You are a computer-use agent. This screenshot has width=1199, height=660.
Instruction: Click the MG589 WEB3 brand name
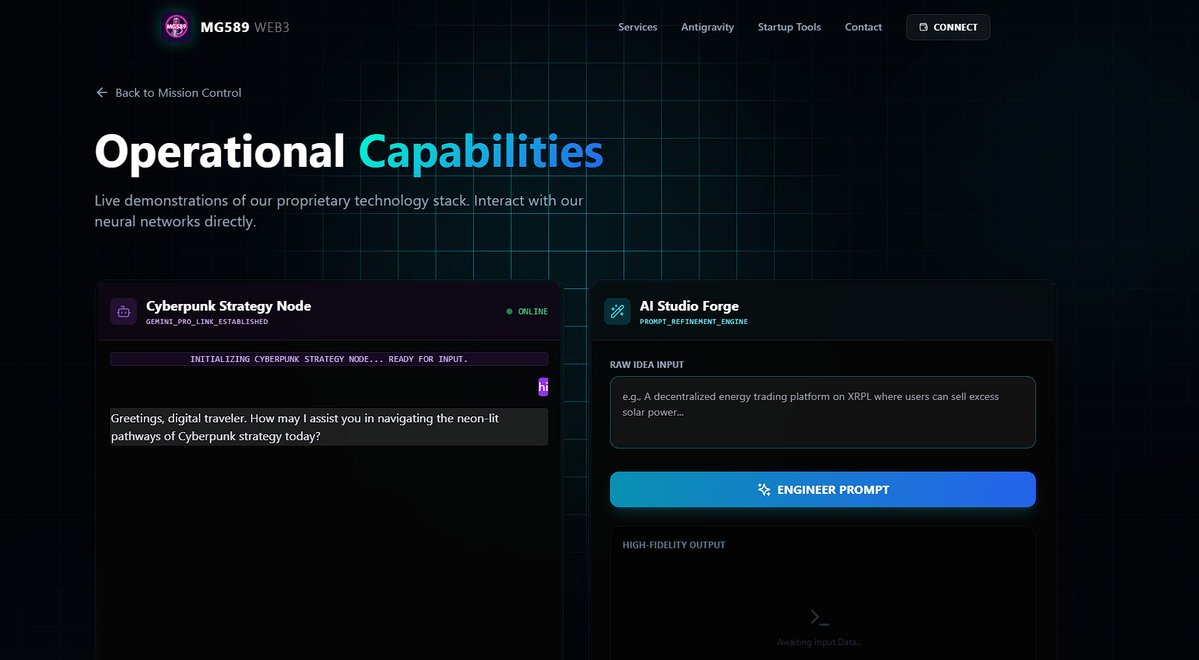click(245, 28)
